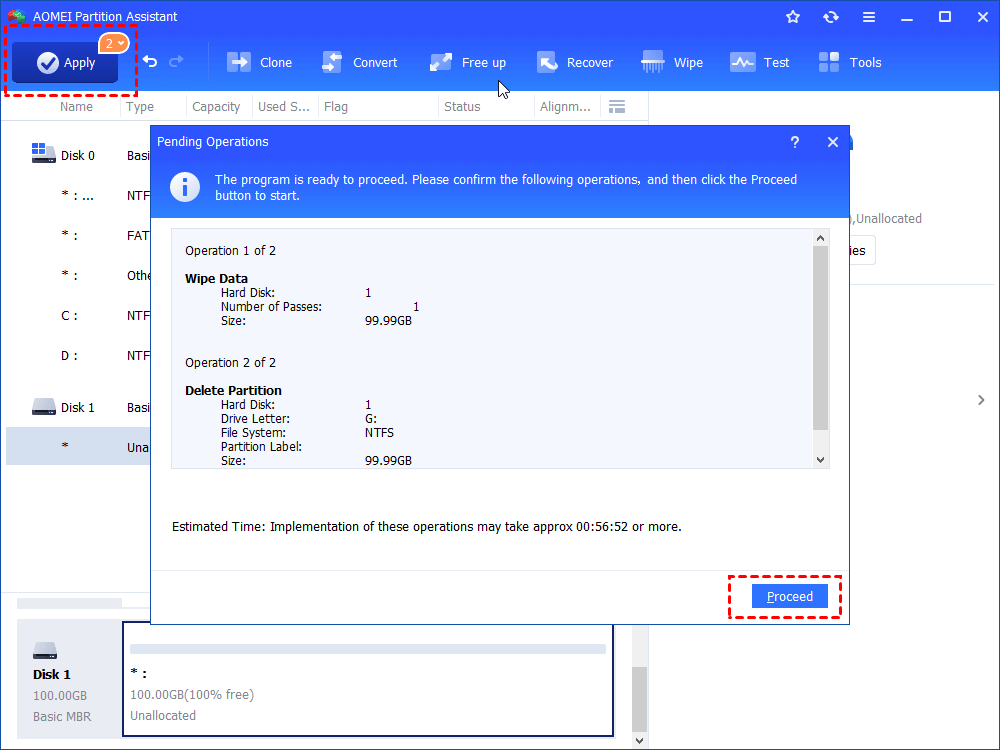Viewport: 1000px width, 750px height.
Task: Click the 'Operation 1 of 2' label
Action: click(230, 251)
